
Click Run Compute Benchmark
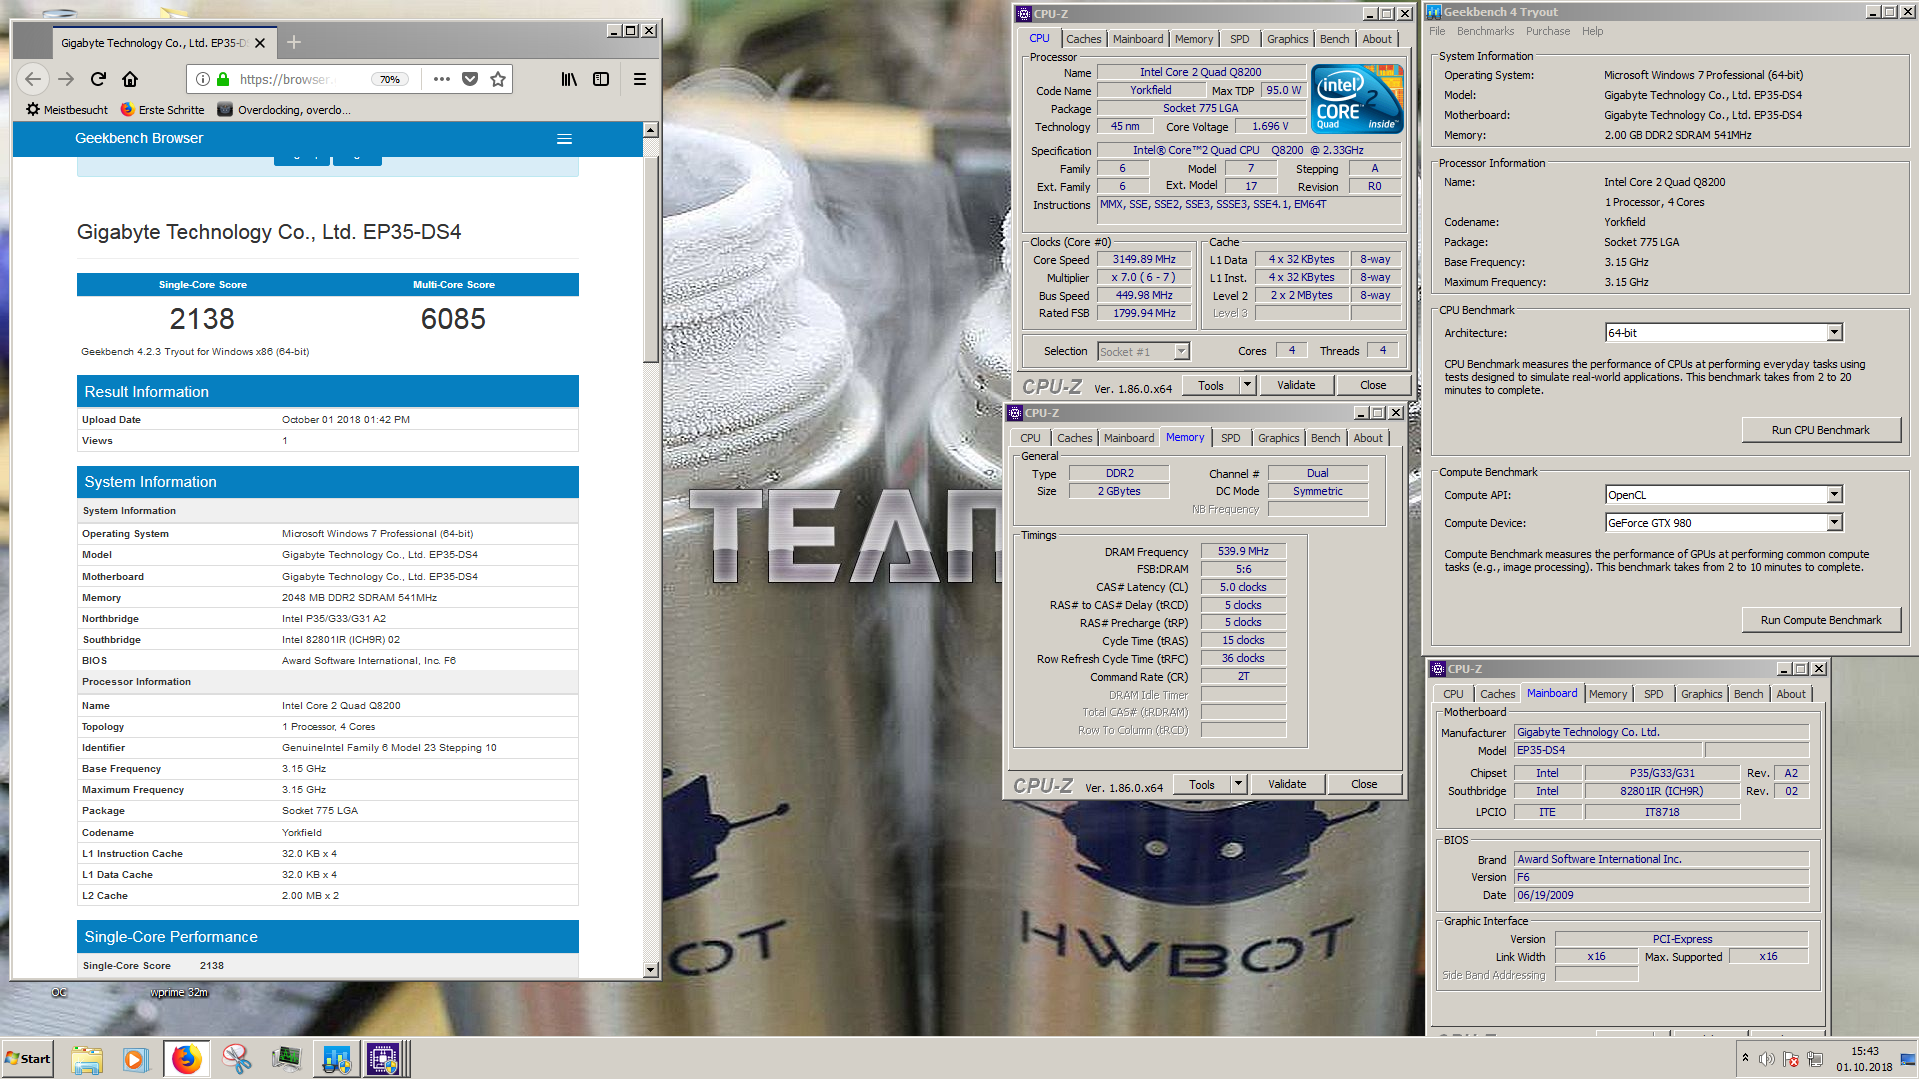click(1820, 620)
